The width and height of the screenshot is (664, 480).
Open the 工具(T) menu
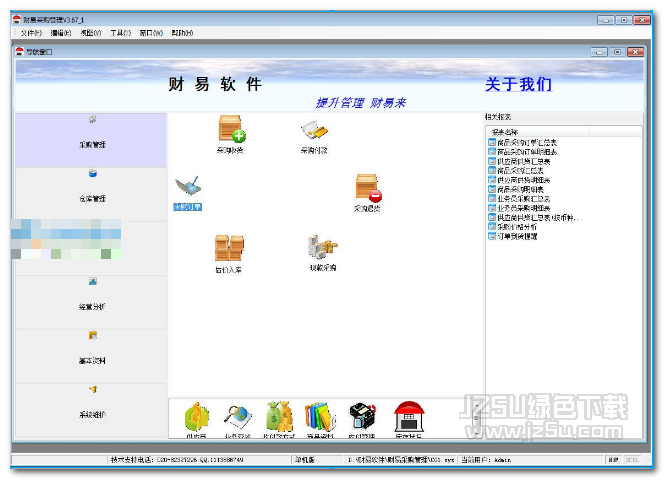pyautogui.click(x=120, y=33)
